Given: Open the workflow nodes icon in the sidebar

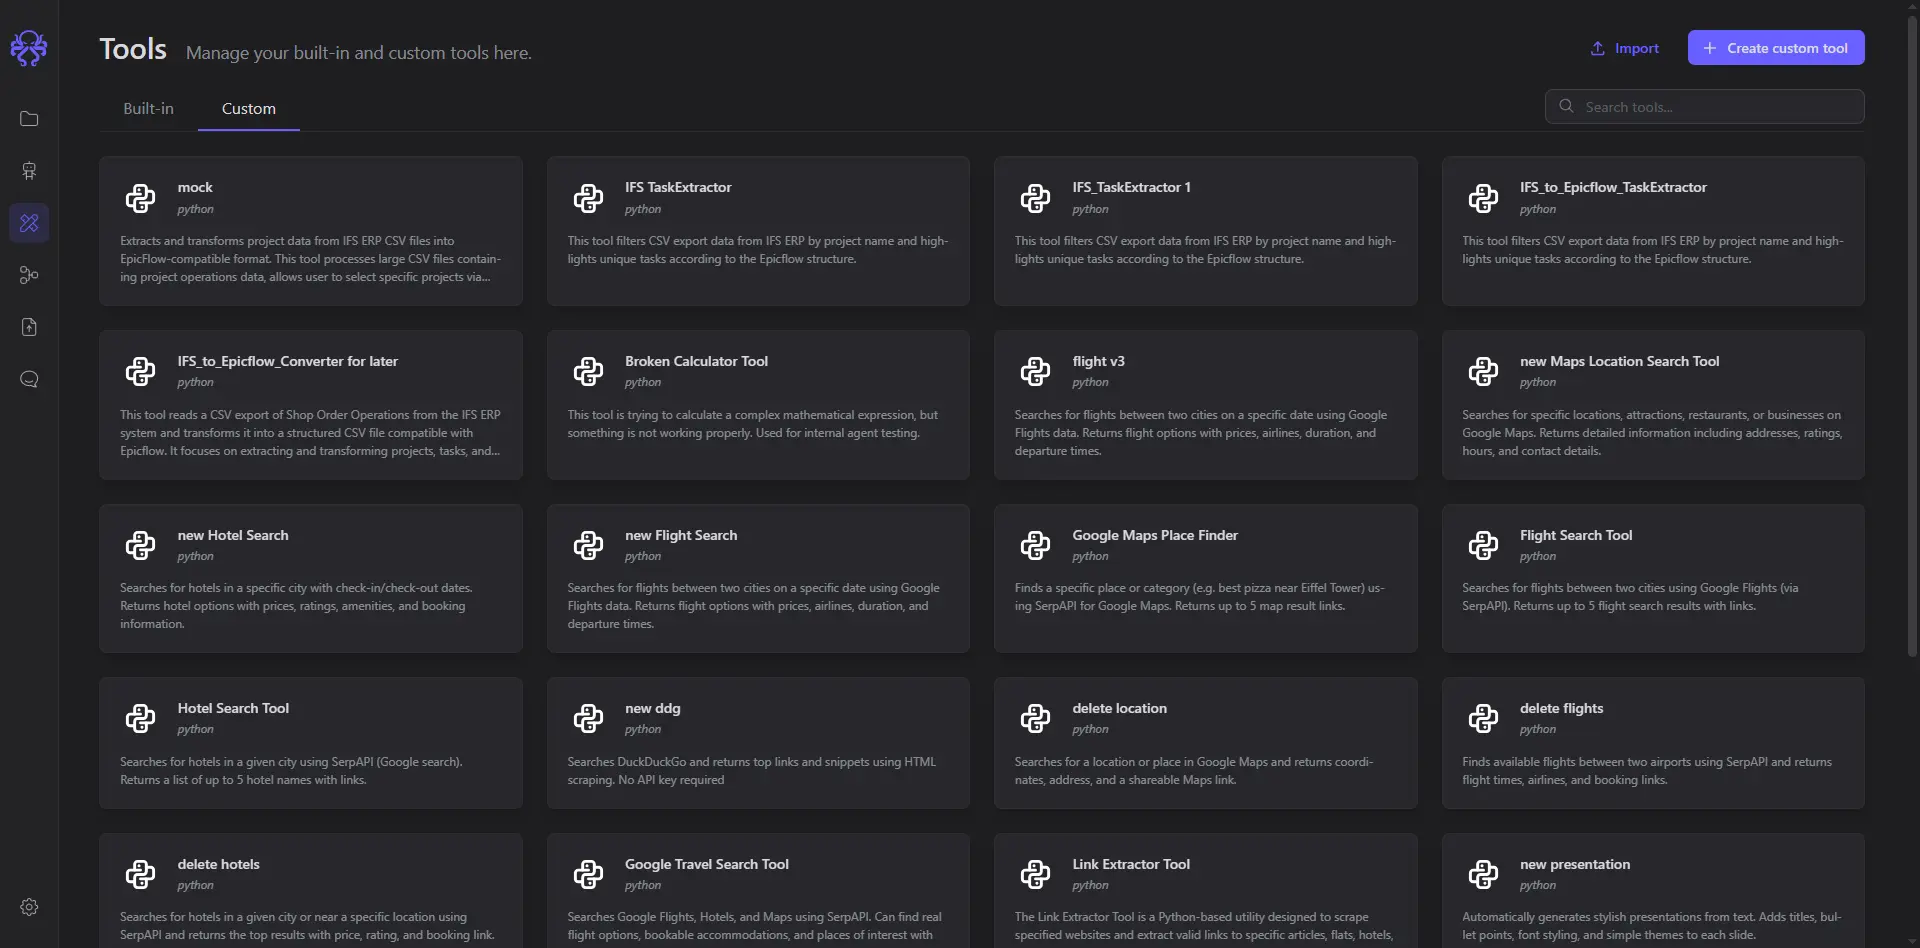Looking at the screenshot, I should tap(29, 275).
